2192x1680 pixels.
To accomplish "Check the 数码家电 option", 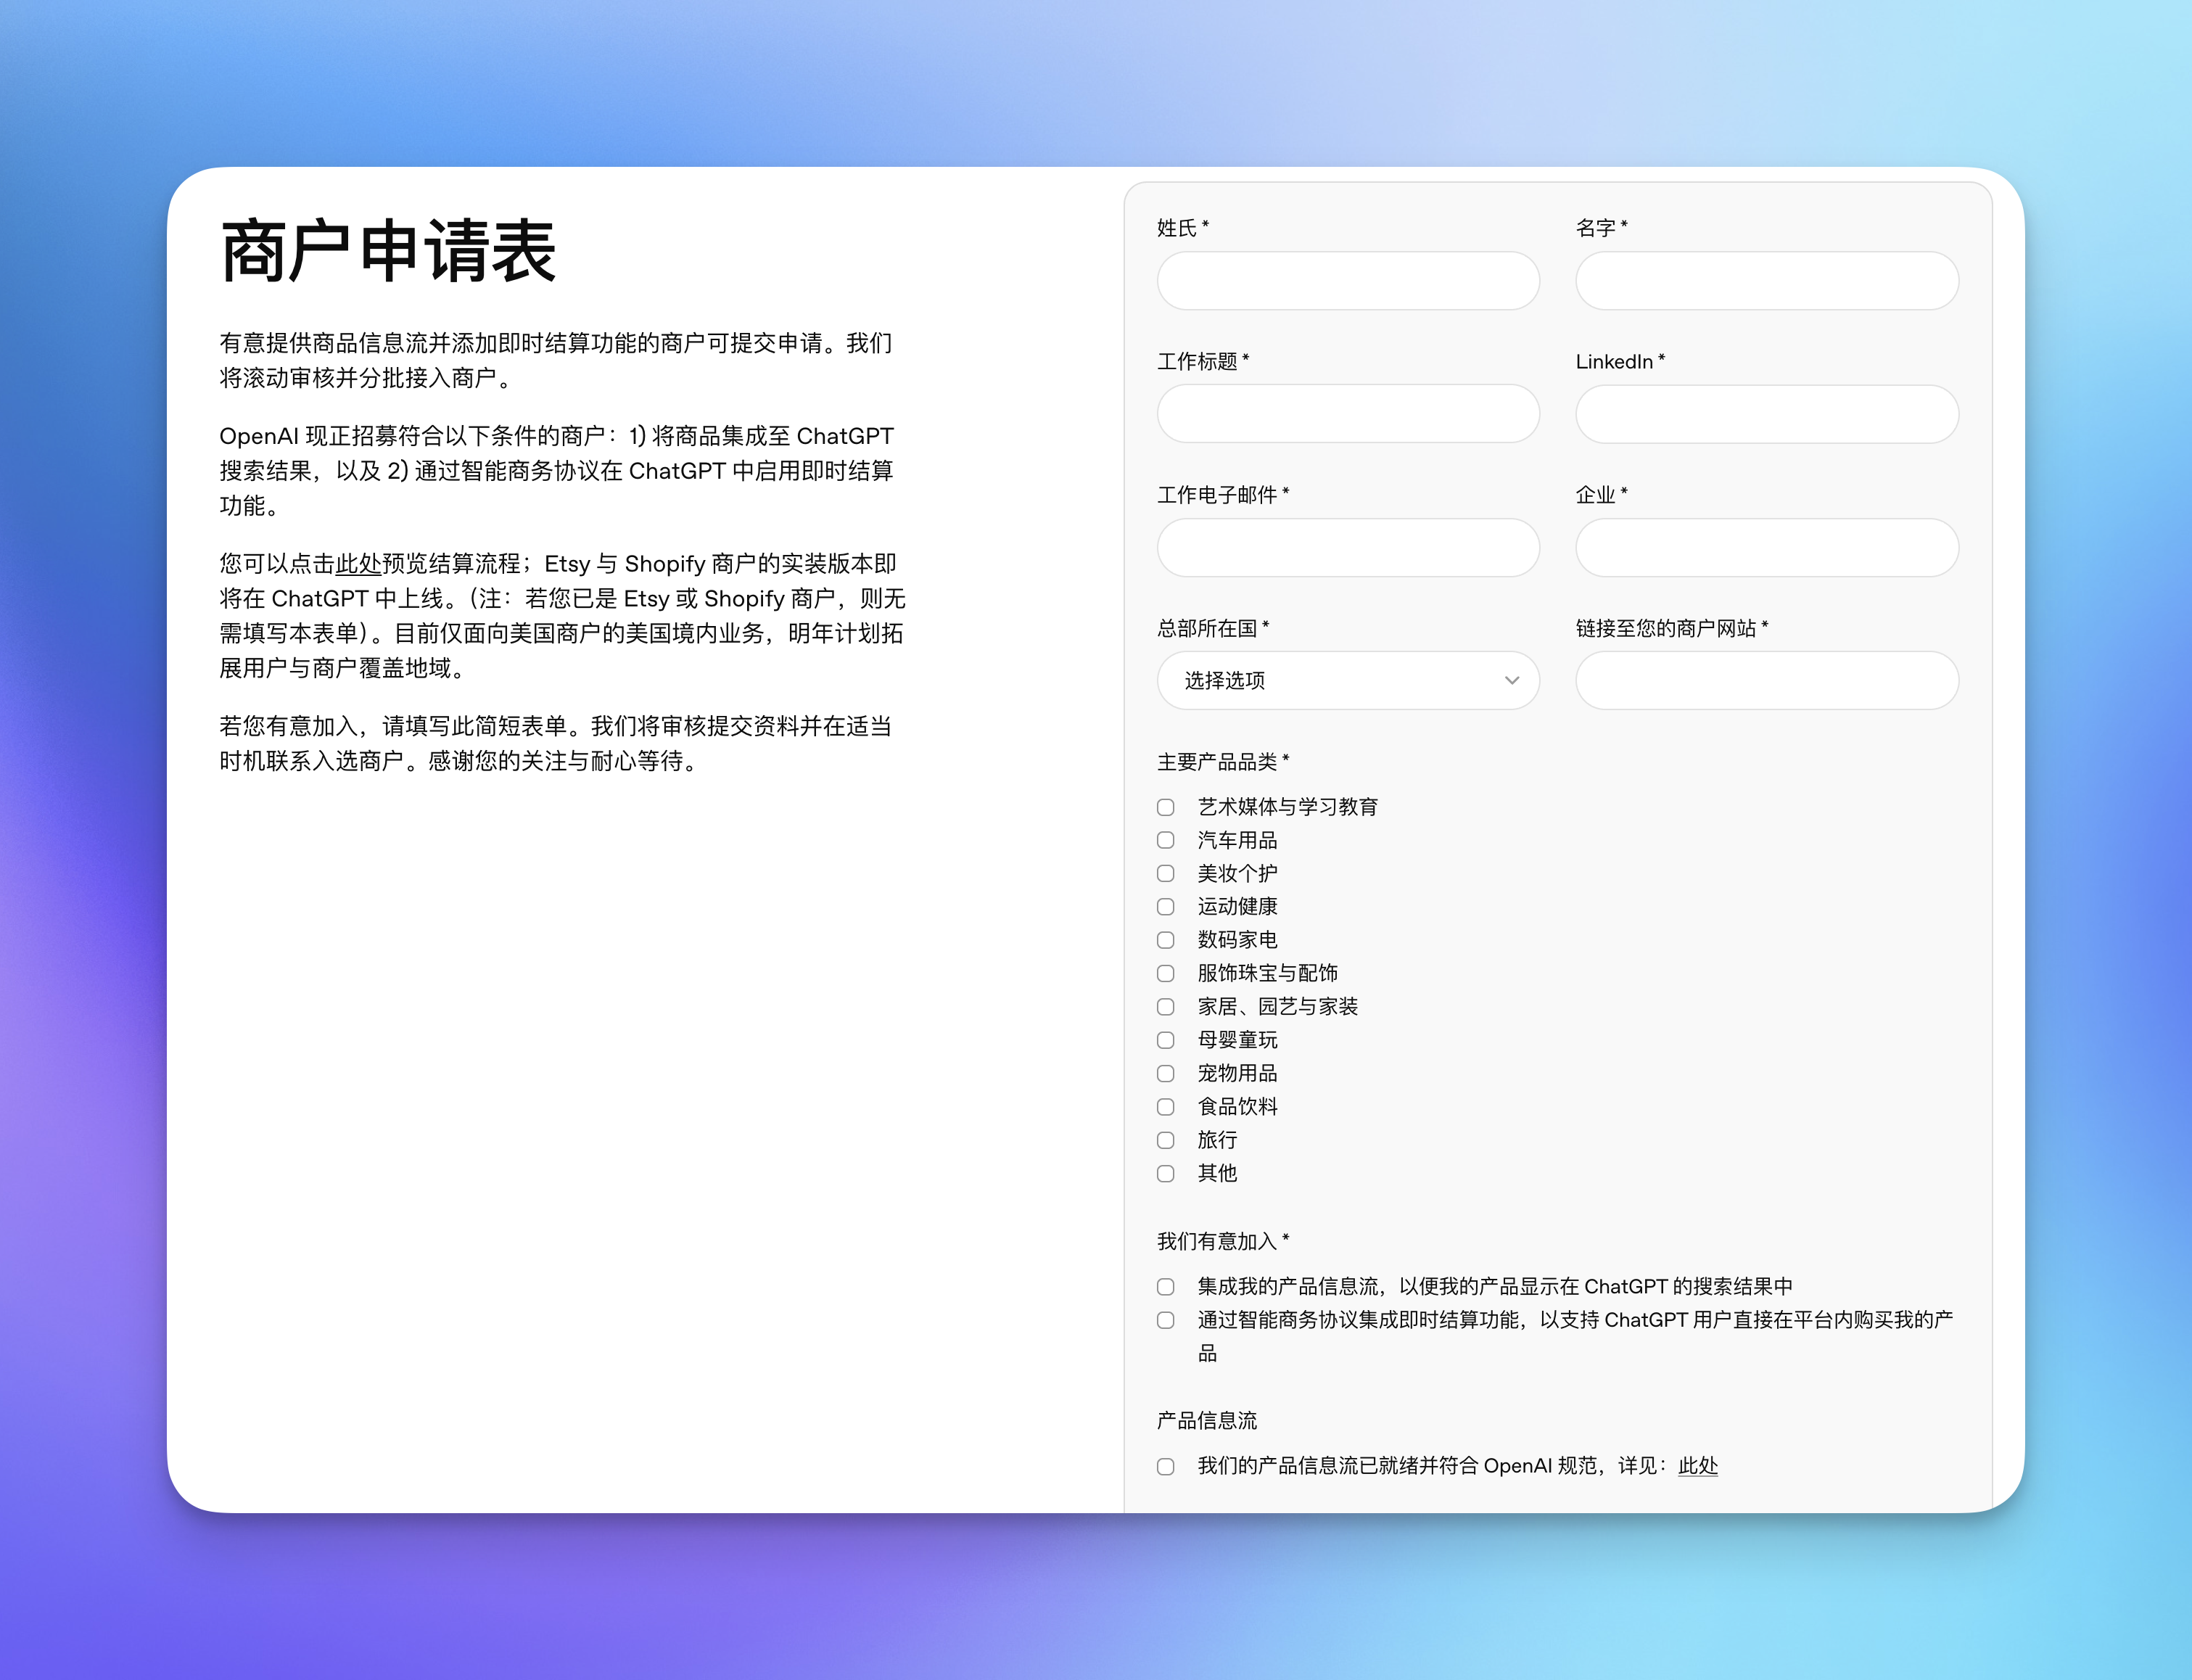I will pyautogui.click(x=1165, y=940).
